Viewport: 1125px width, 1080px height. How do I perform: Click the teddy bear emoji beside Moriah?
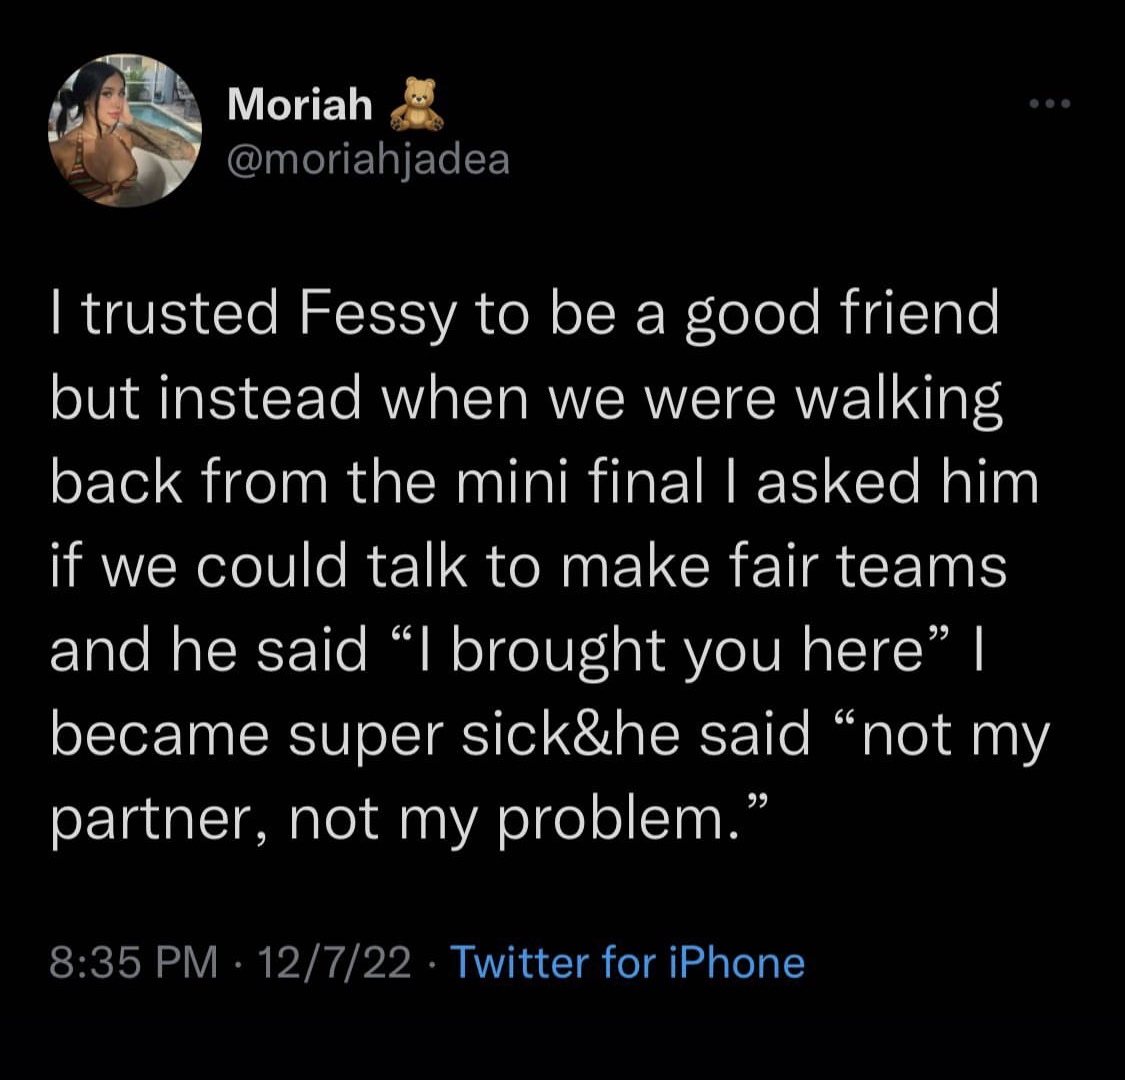pos(417,105)
